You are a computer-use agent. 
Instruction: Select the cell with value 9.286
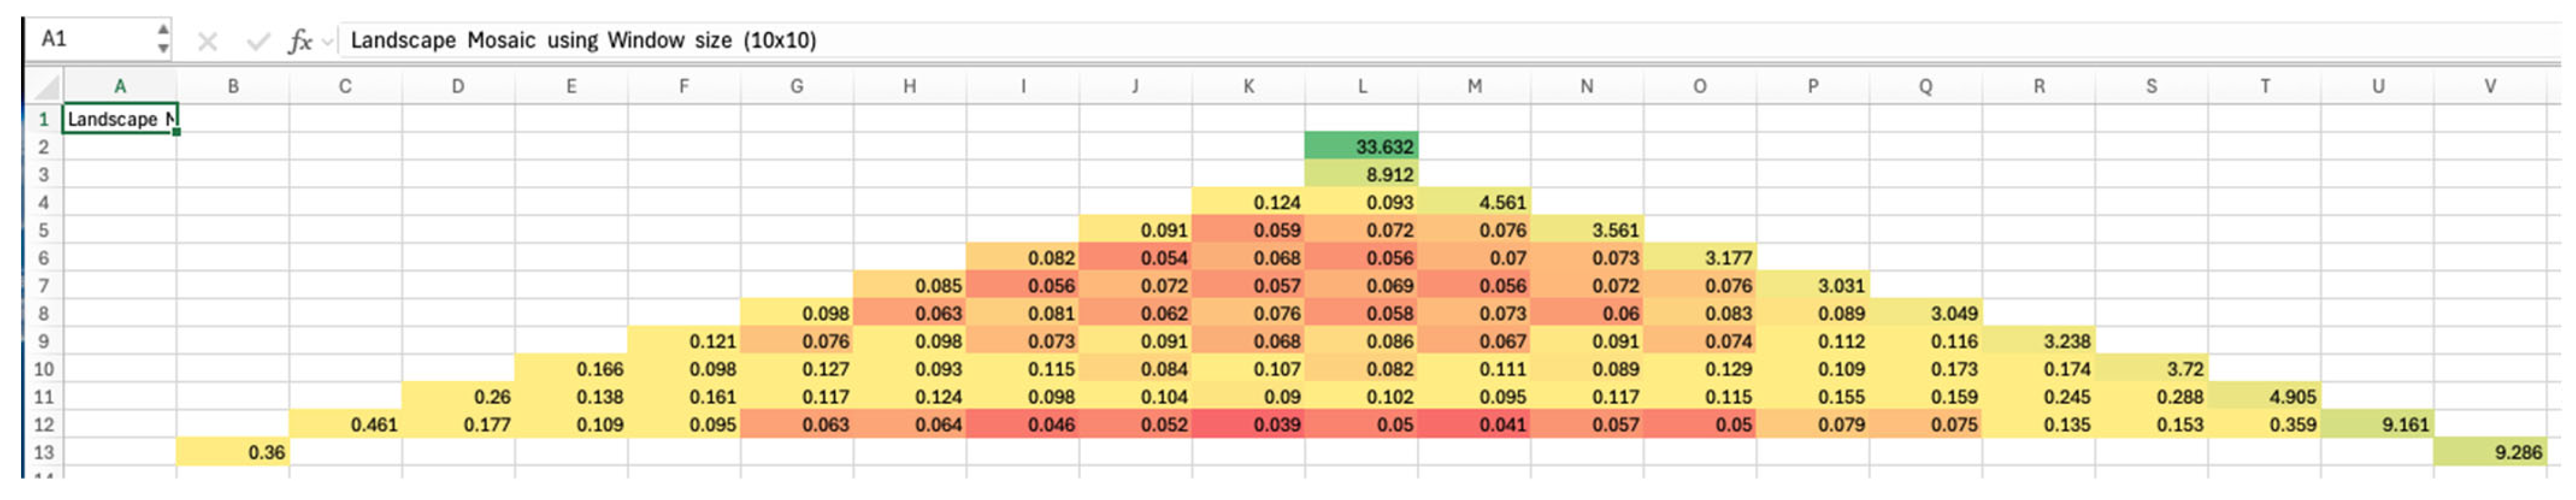(x=2489, y=452)
